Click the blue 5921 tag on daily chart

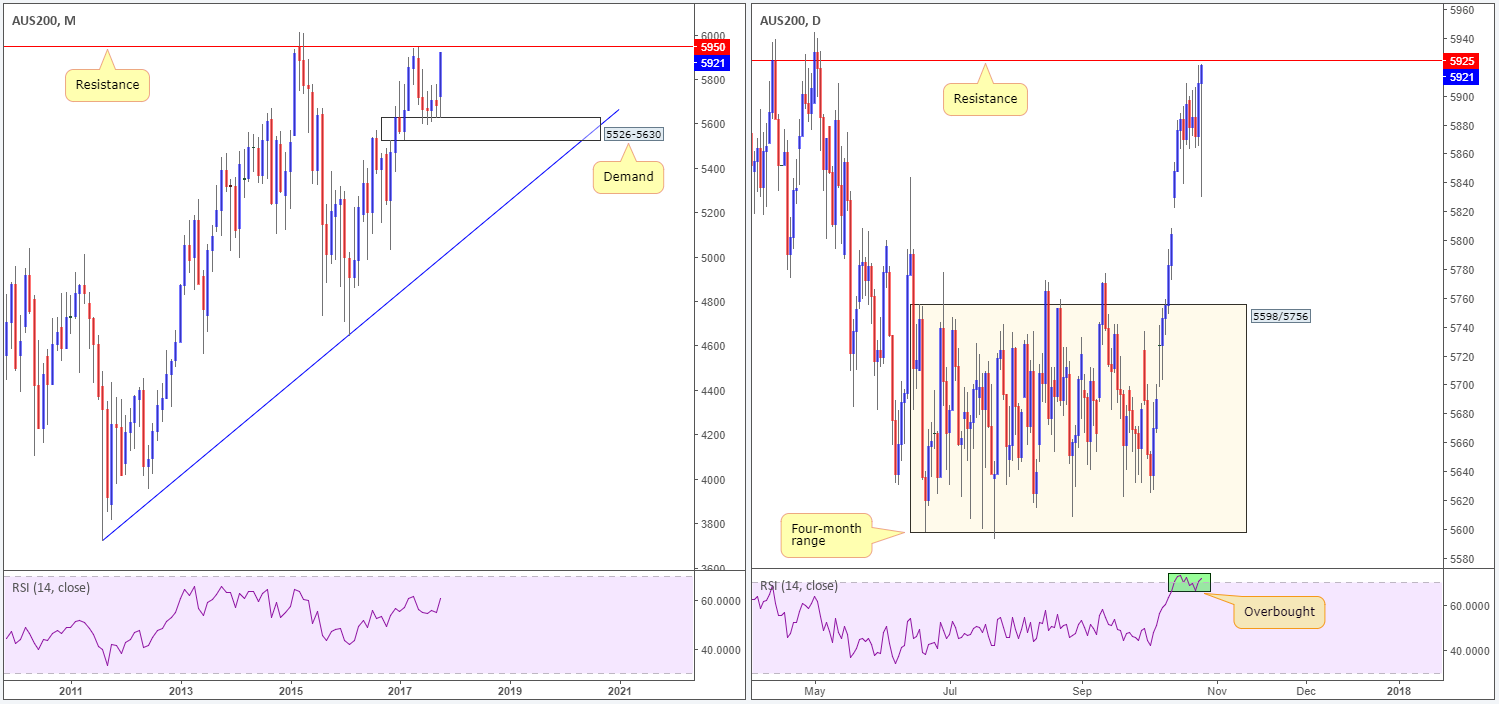pos(1461,76)
